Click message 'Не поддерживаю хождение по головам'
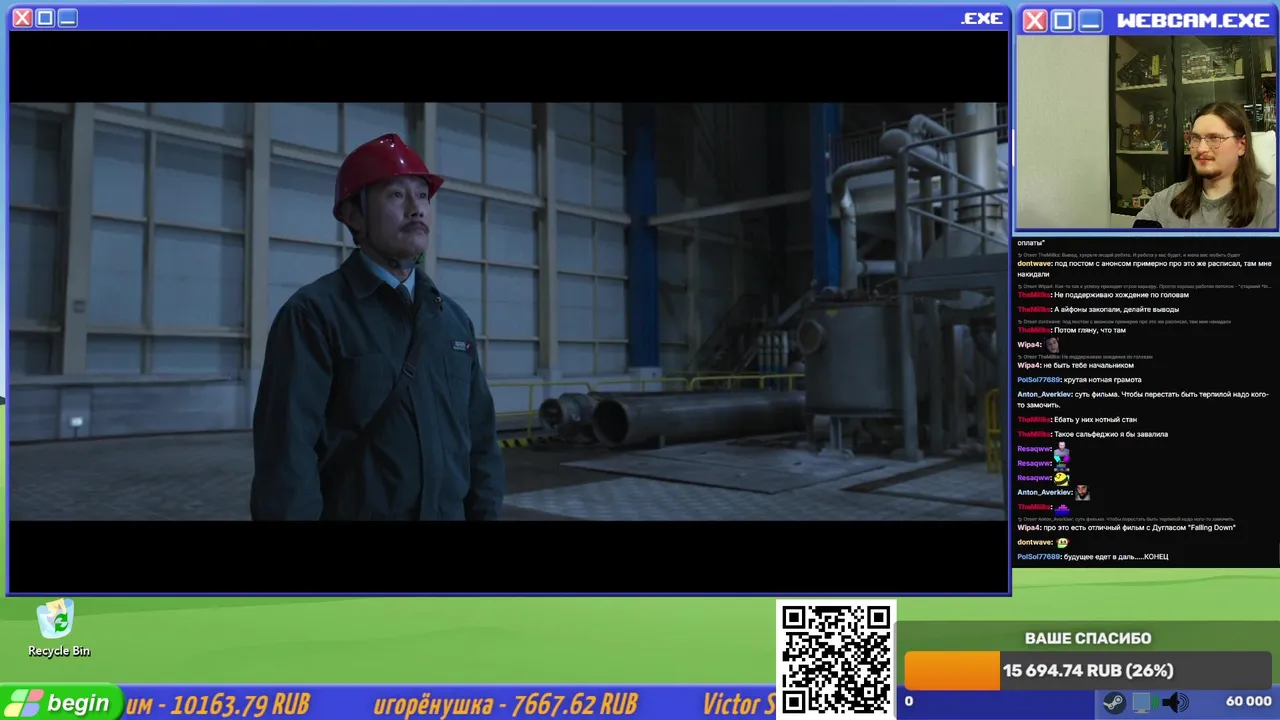This screenshot has height=720, width=1280. coord(1121,295)
